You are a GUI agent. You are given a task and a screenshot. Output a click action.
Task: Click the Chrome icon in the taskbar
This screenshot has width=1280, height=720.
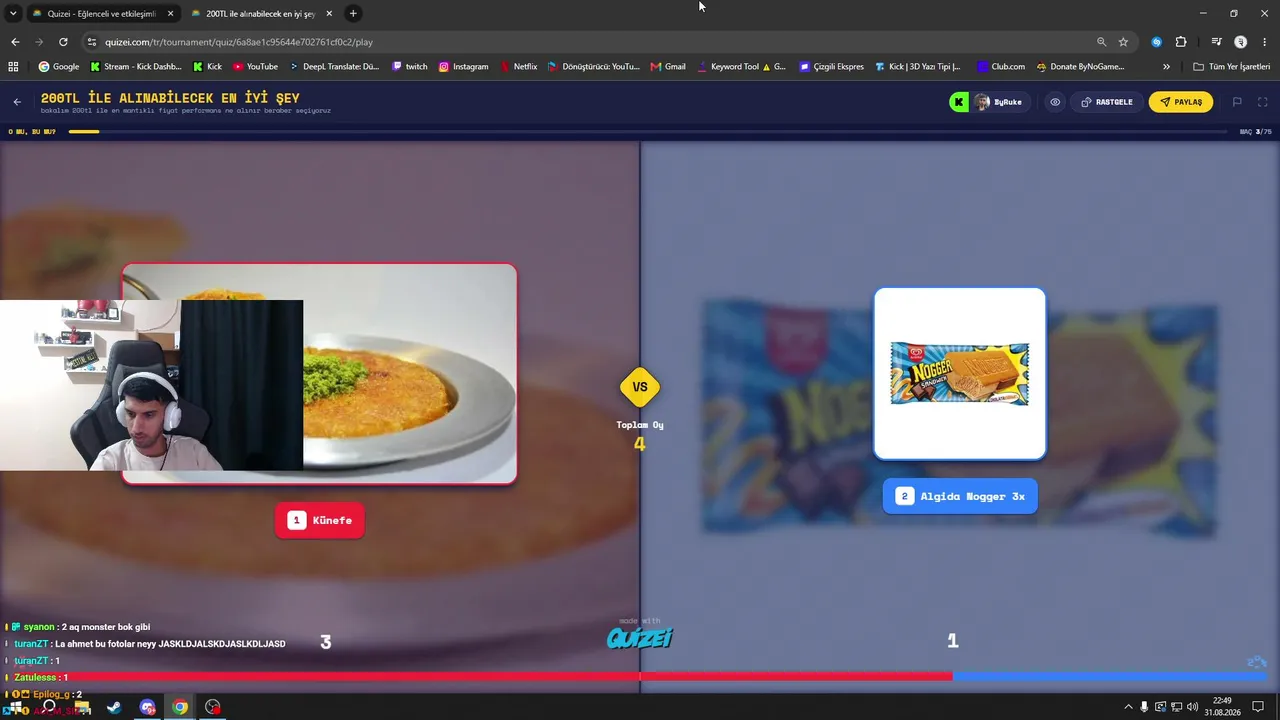[x=180, y=707]
